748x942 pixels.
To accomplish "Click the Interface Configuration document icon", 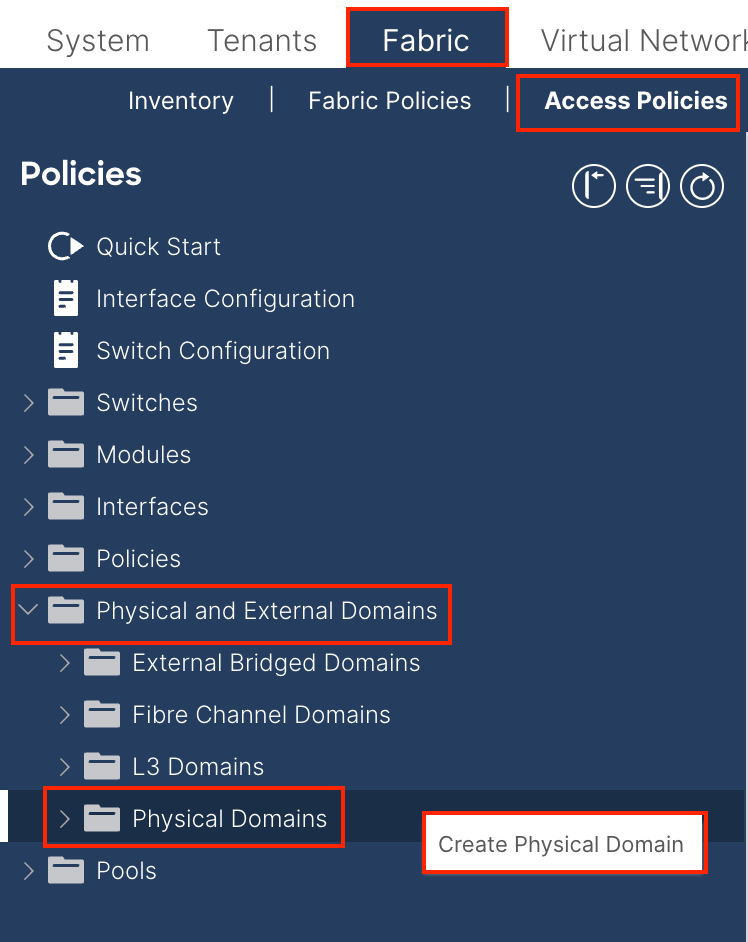I will tap(66, 299).
